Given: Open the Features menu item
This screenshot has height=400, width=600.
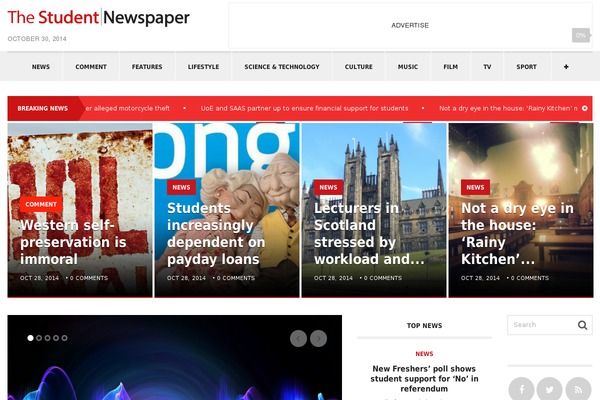Looking at the screenshot, I should coord(147,67).
